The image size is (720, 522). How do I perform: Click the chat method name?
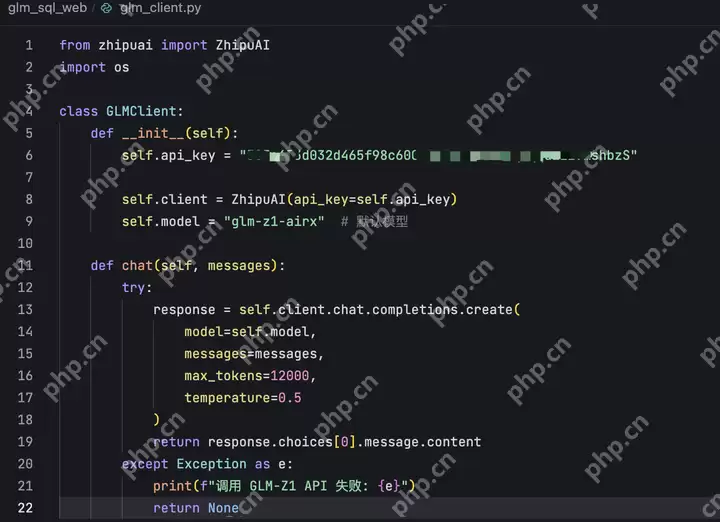point(137,265)
